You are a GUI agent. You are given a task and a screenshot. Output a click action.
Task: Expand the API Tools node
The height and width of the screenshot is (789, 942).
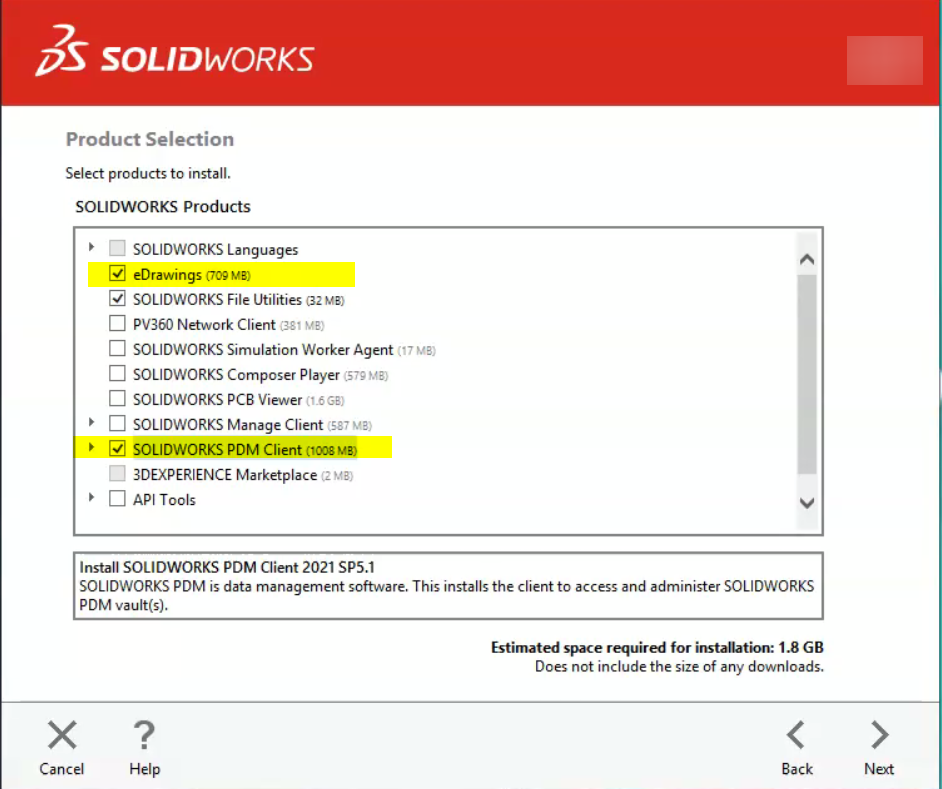point(91,498)
